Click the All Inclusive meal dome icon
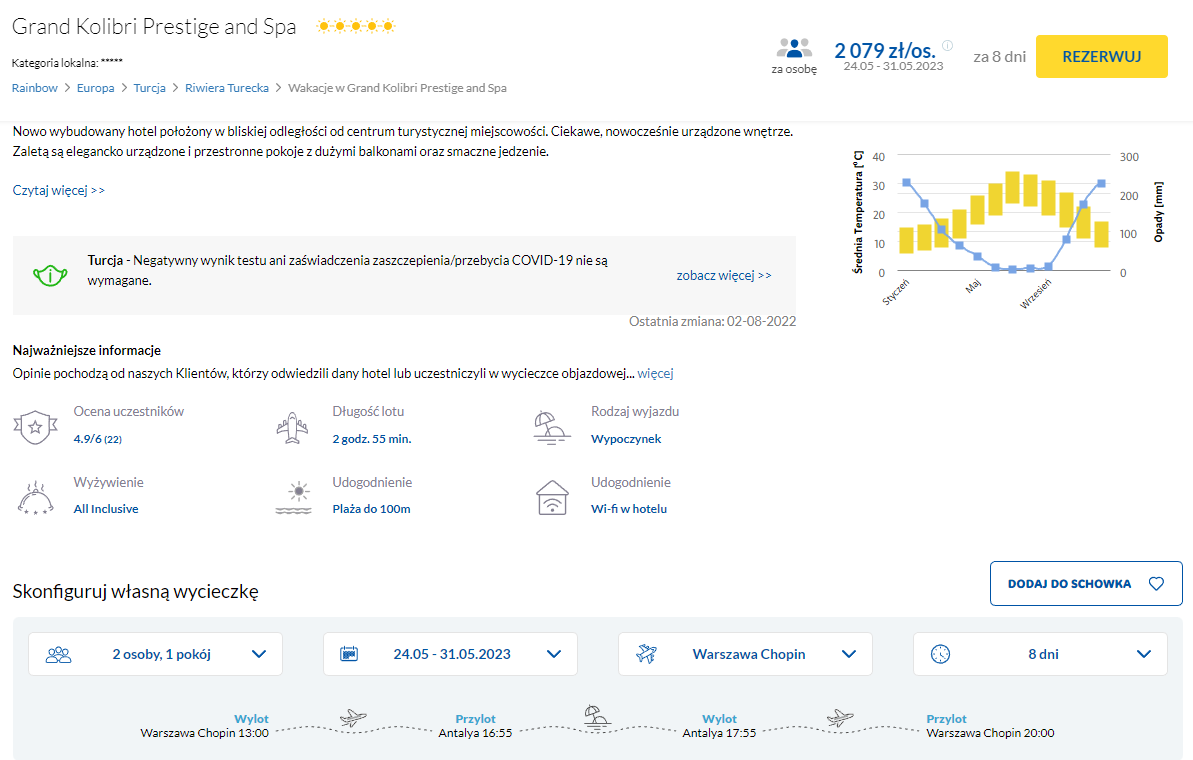This screenshot has width=1193, height=760. pos(34,497)
